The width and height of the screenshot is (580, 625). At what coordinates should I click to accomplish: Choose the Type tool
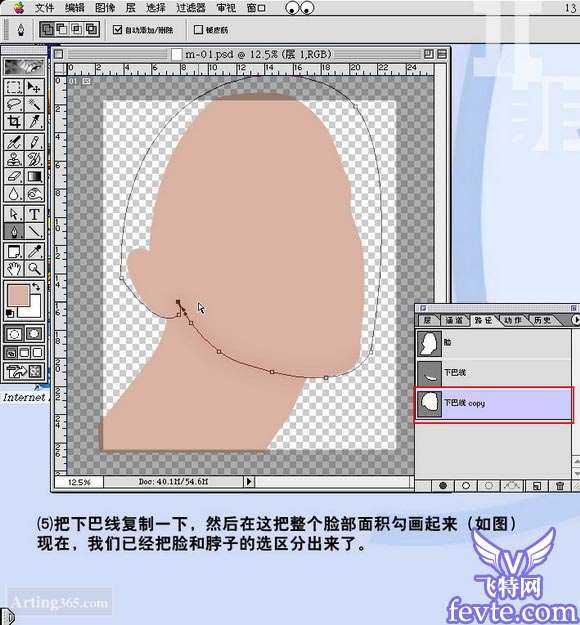[34, 214]
